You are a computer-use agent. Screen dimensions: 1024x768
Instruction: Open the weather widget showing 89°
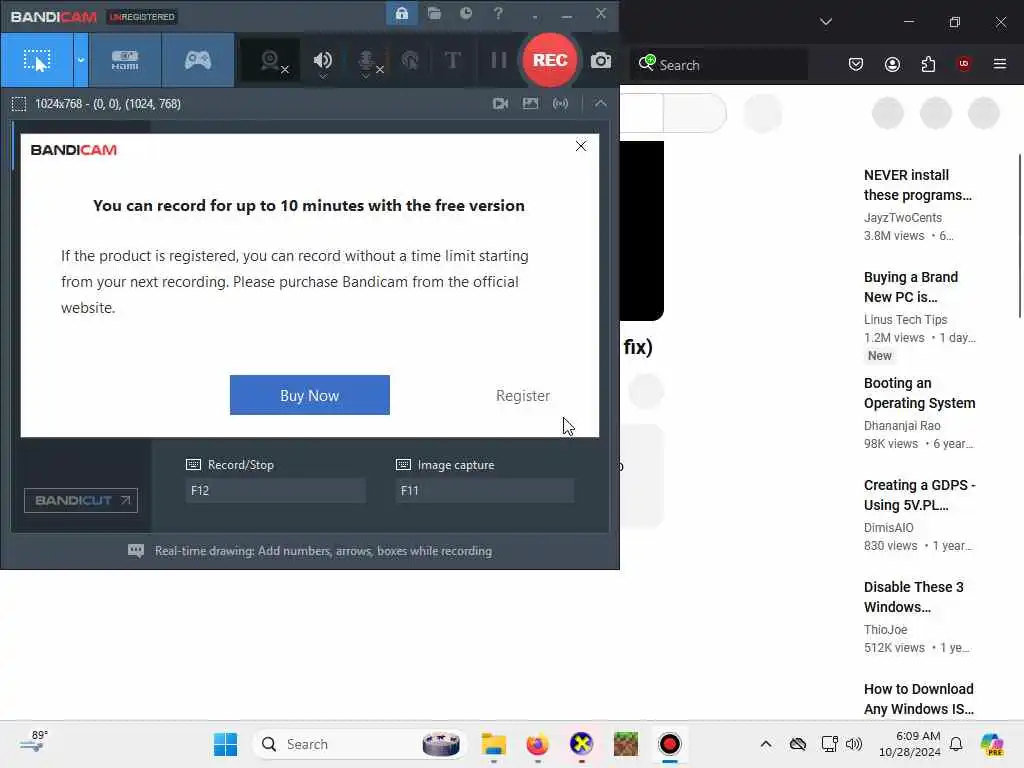point(33,741)
